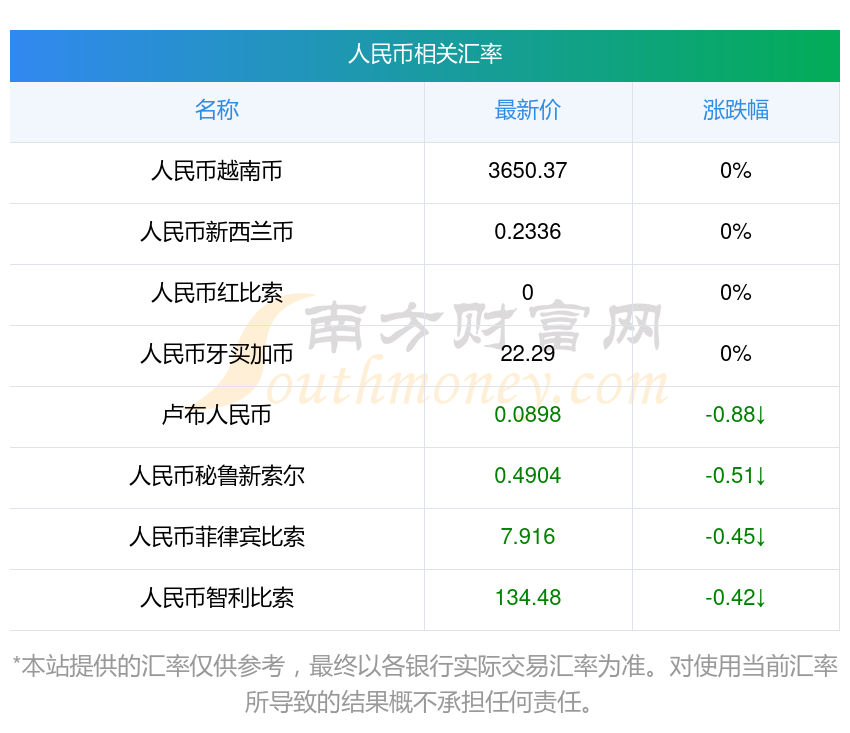Click the 7.916 price value
Viewport: 850px width, 733px height.
tap(527, 537)
